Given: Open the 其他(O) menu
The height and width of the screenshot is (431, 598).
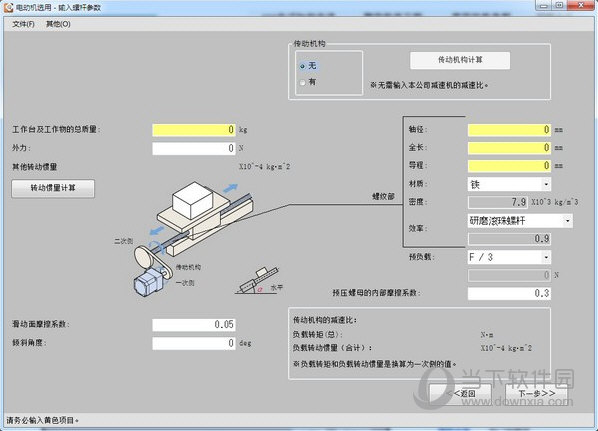Looking at the screenshot, I should [x=58, y=24].
